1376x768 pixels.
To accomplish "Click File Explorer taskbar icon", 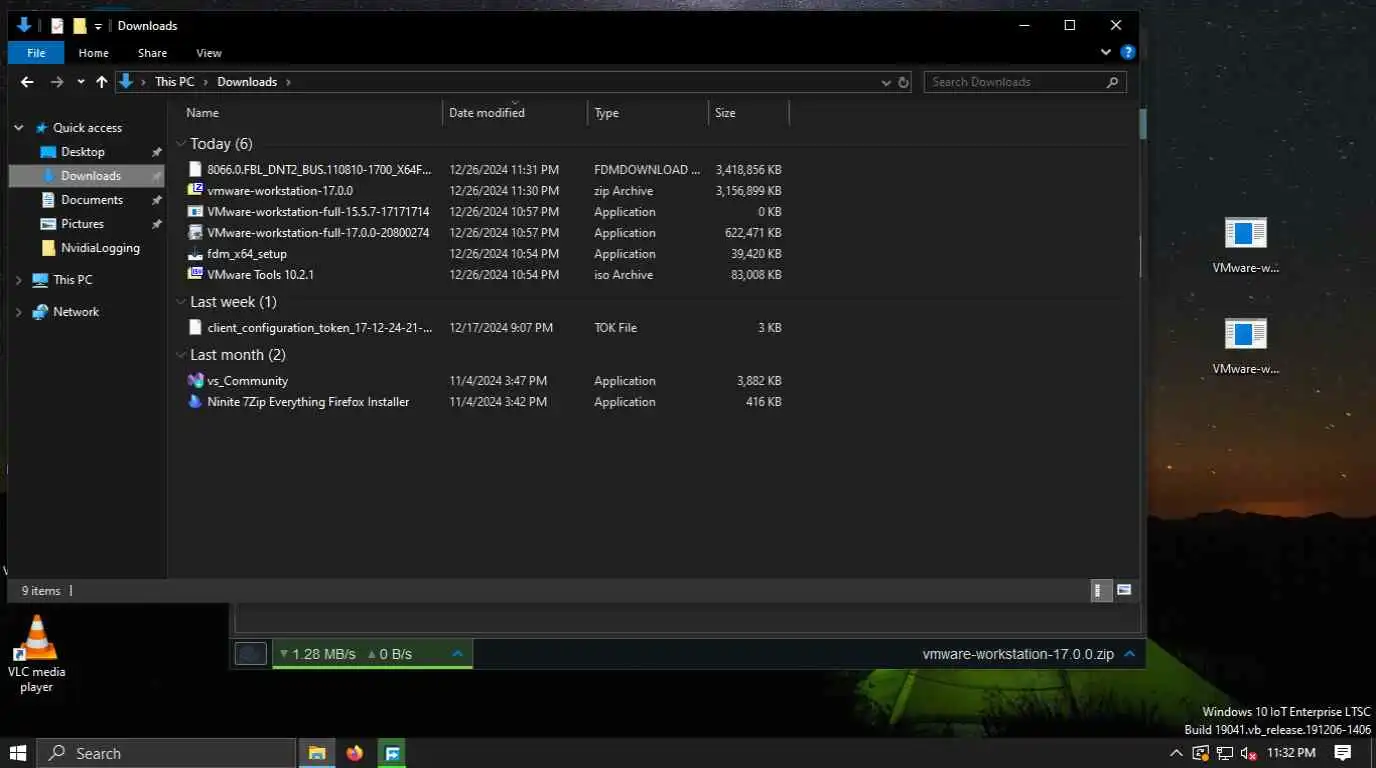I will 317,753.
